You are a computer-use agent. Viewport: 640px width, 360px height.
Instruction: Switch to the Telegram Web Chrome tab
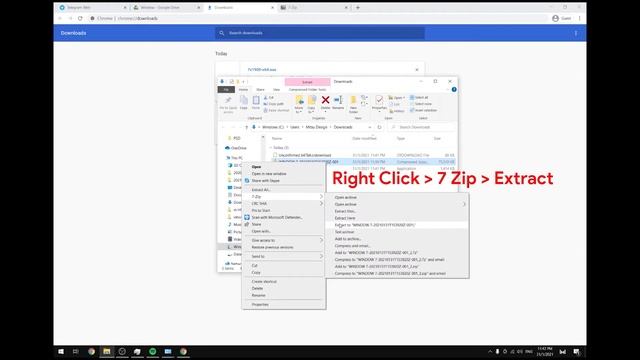(92, 7)
